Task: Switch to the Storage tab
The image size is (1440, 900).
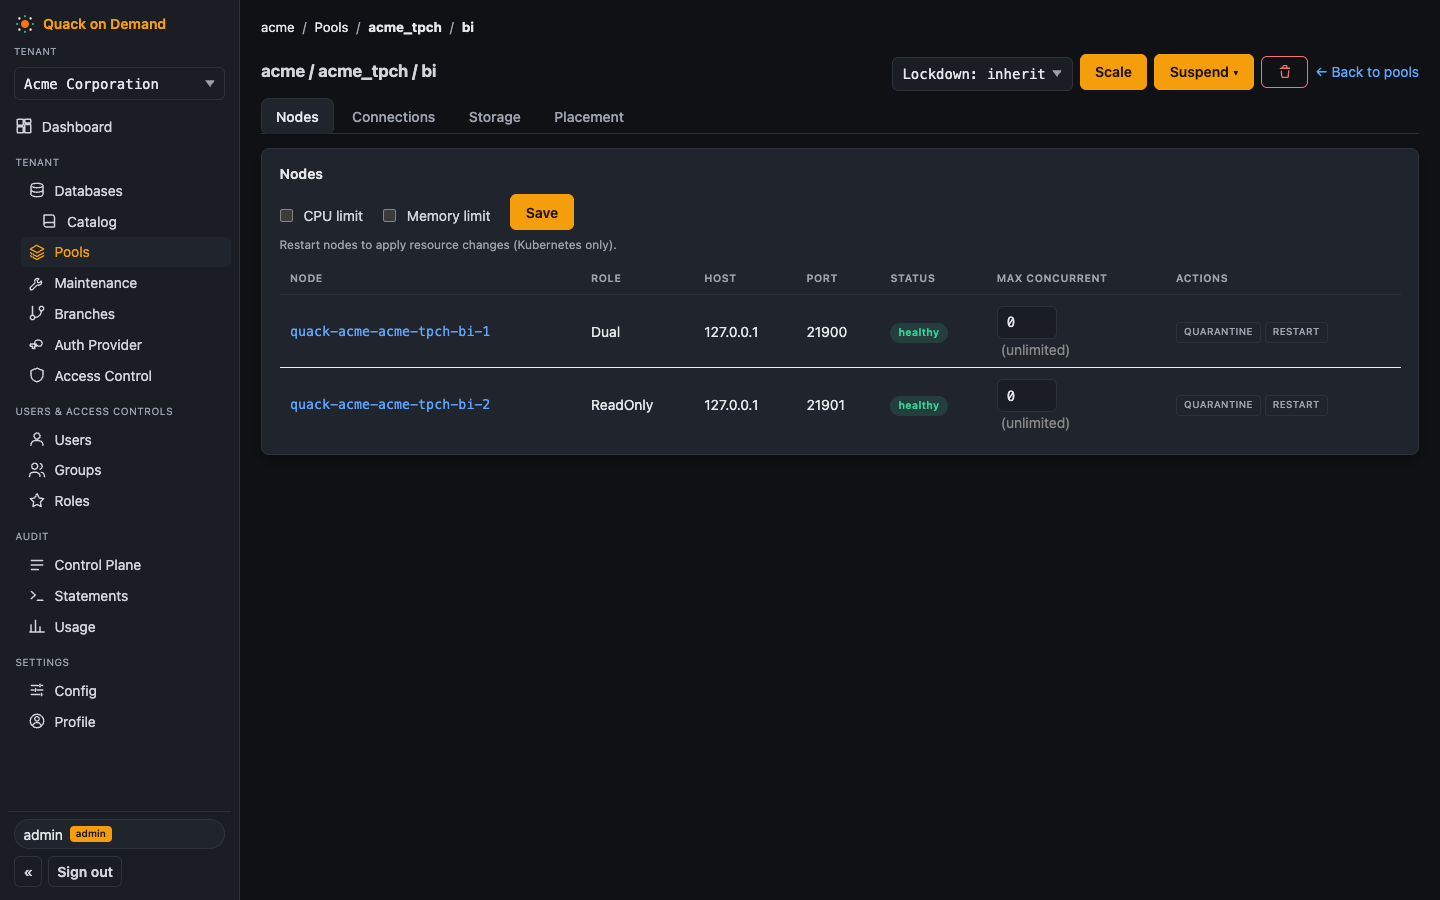Action: point(494,117)
